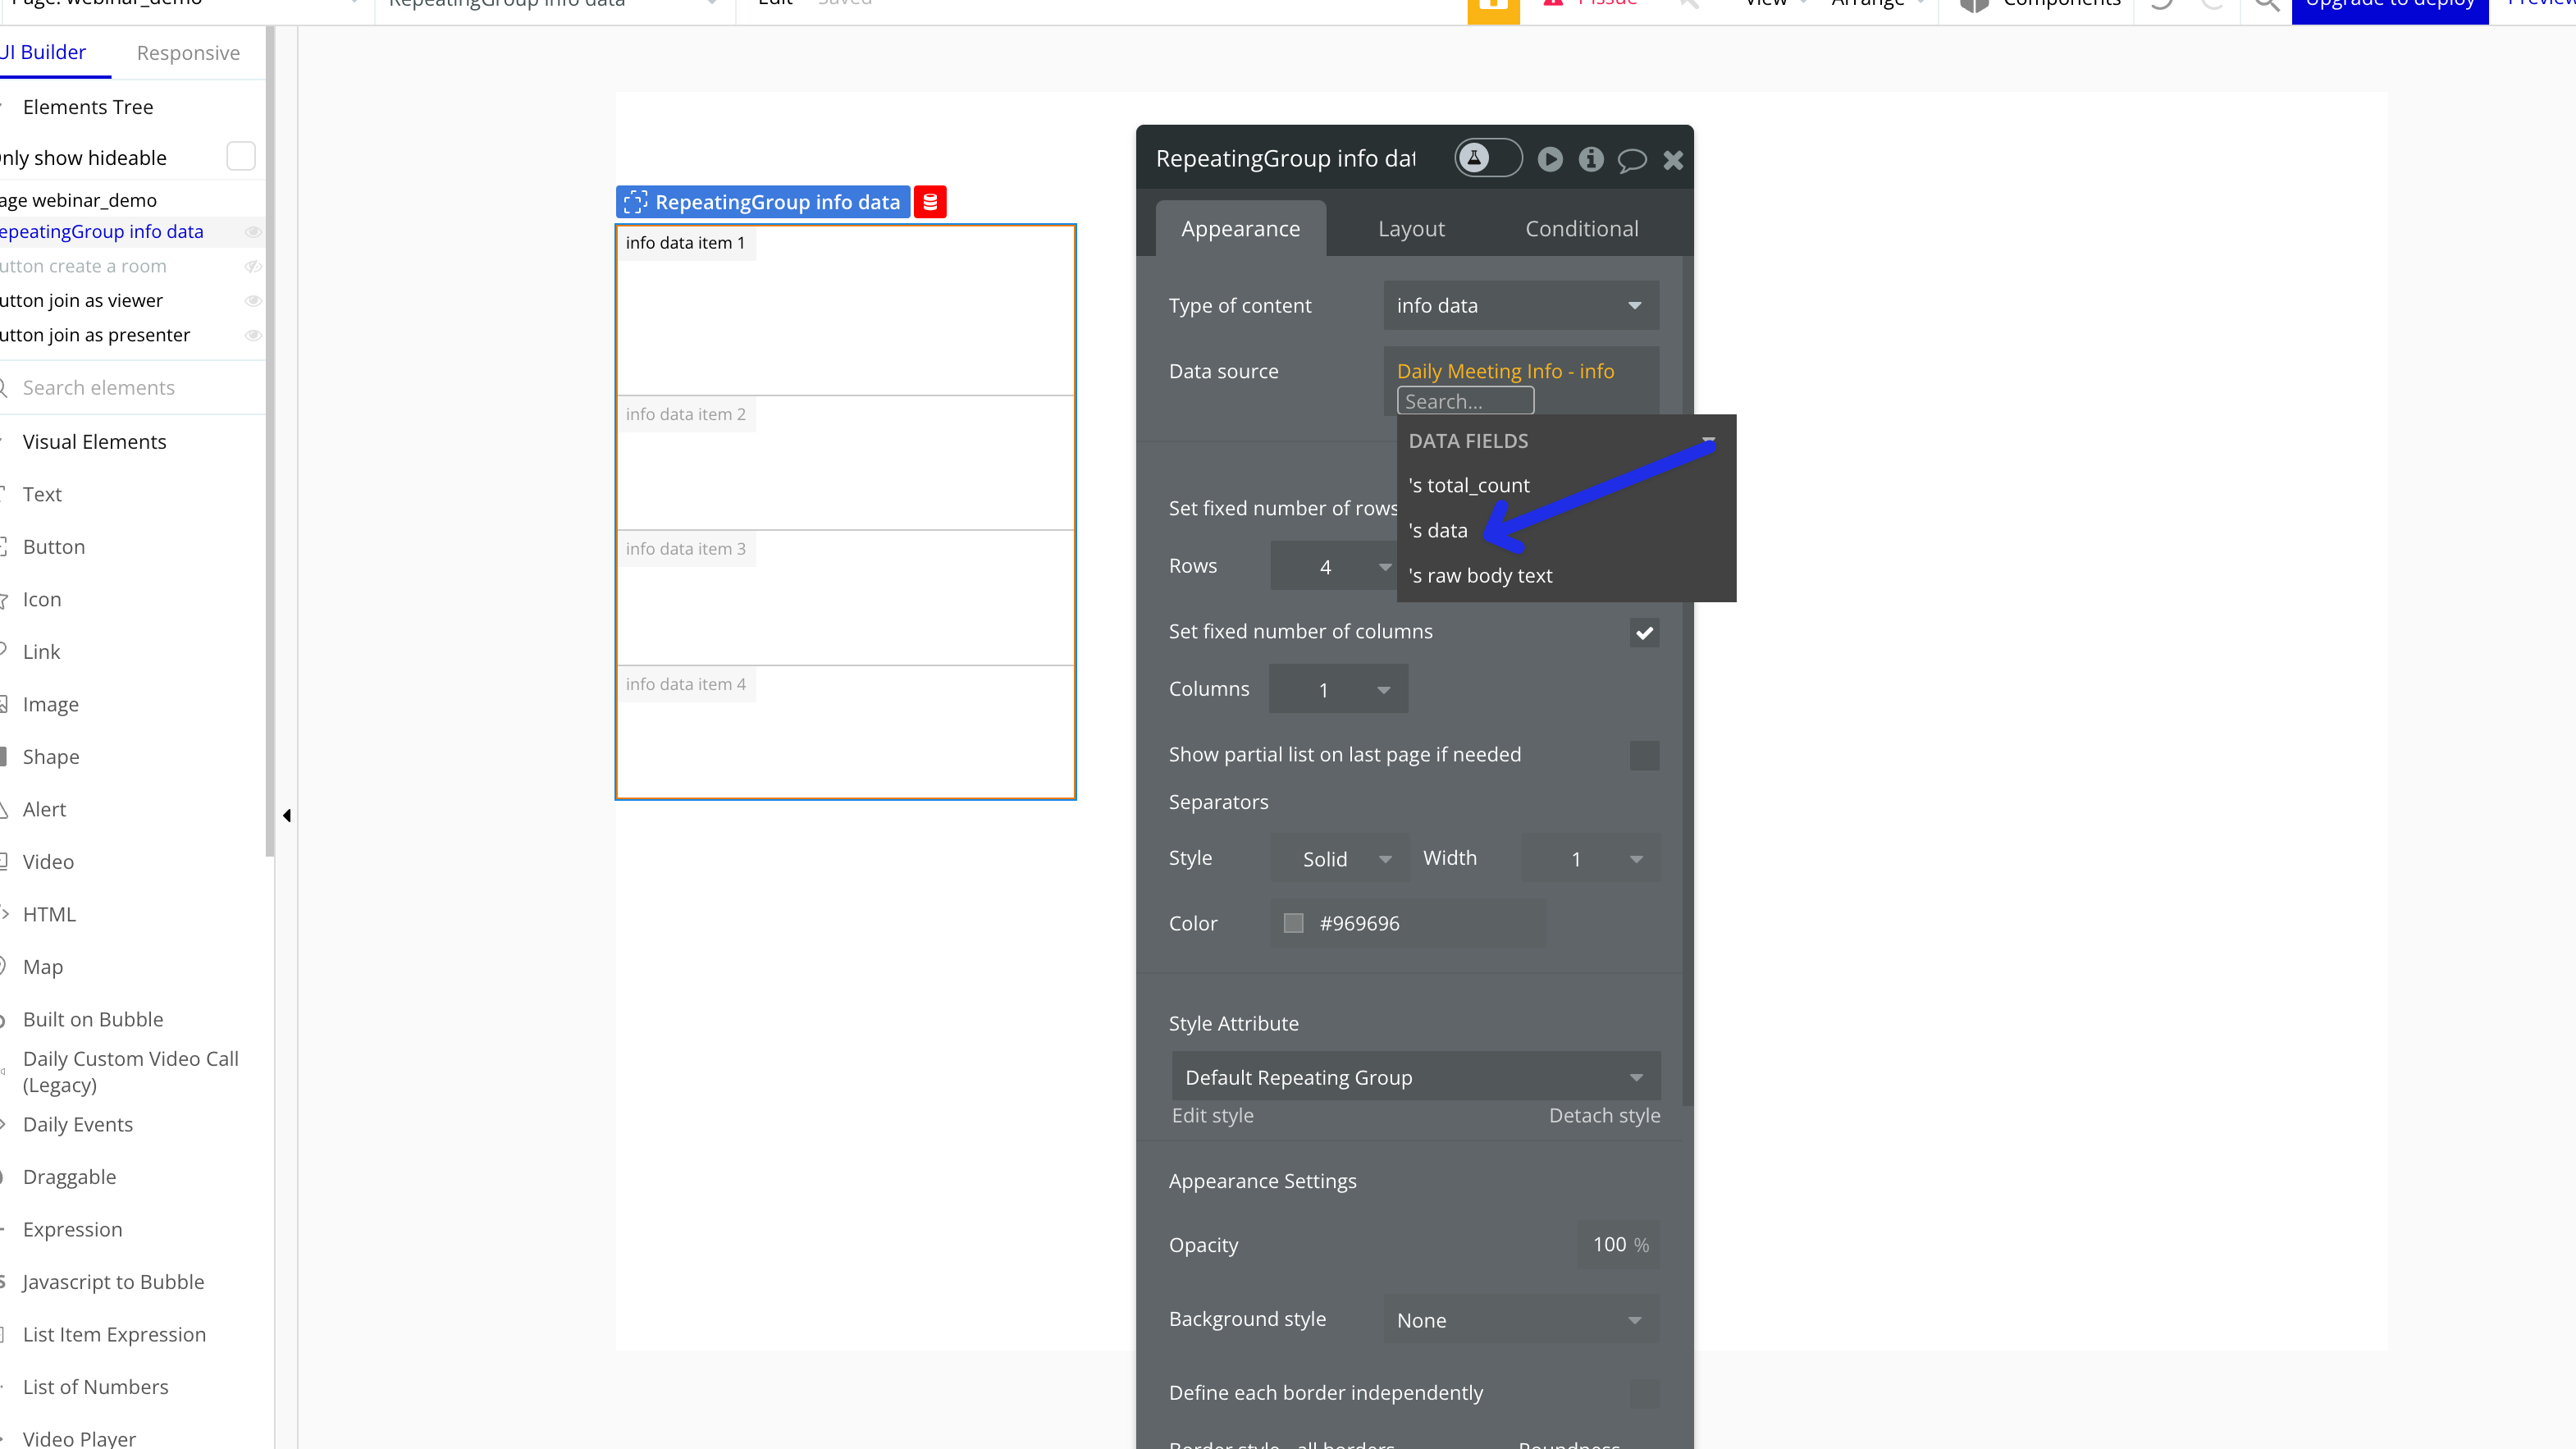Viewport: 2576px width, 1449px height.
Task: Toggle the experimental flask switch
Action: pos(1487,158)
